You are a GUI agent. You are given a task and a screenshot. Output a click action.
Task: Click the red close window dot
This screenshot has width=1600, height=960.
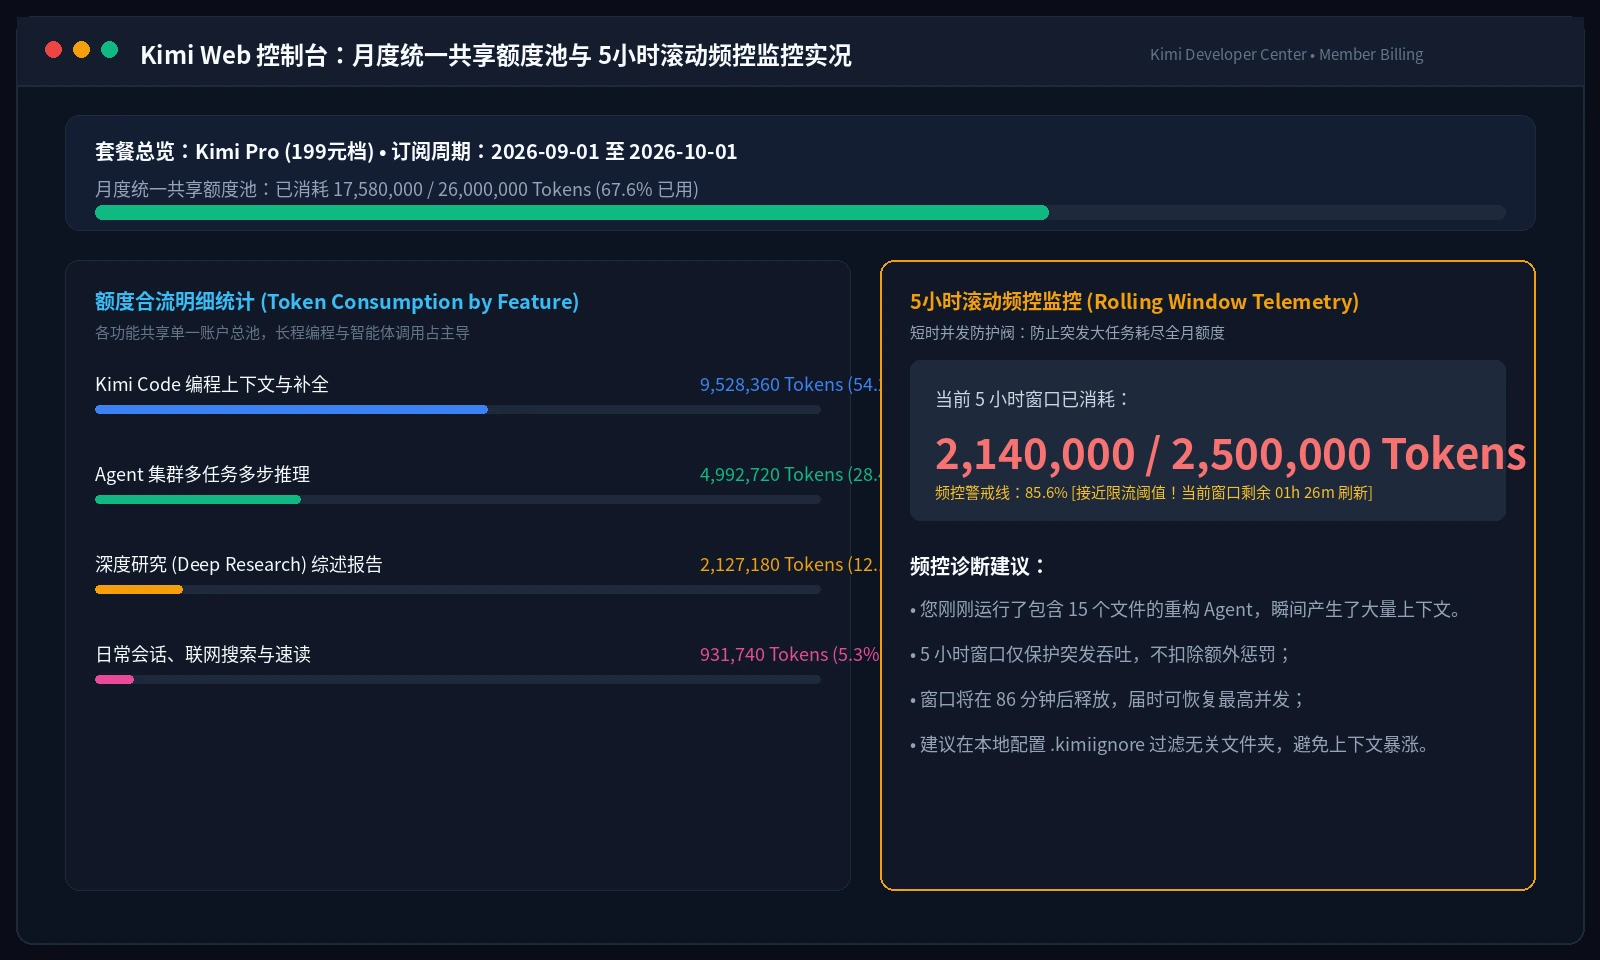pos(54,50)
